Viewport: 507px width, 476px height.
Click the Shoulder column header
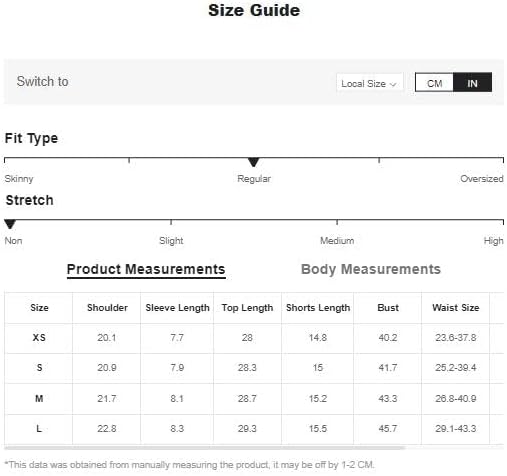click(107, 307)
